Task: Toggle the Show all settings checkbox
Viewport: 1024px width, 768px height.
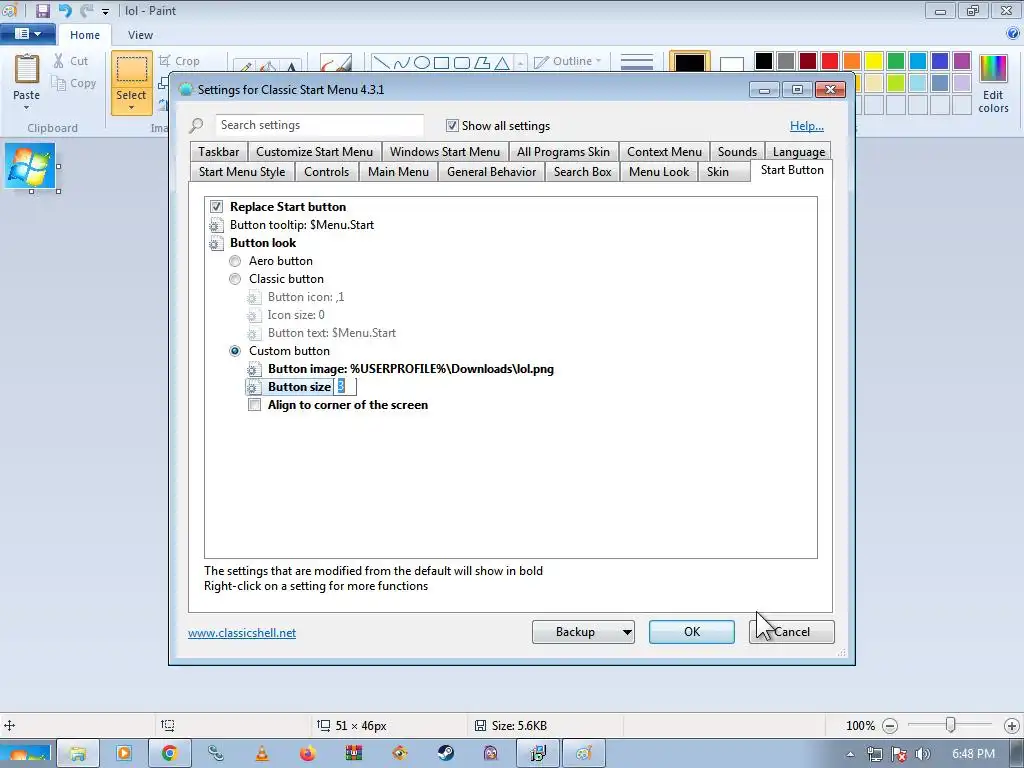Action: [452, 125]
